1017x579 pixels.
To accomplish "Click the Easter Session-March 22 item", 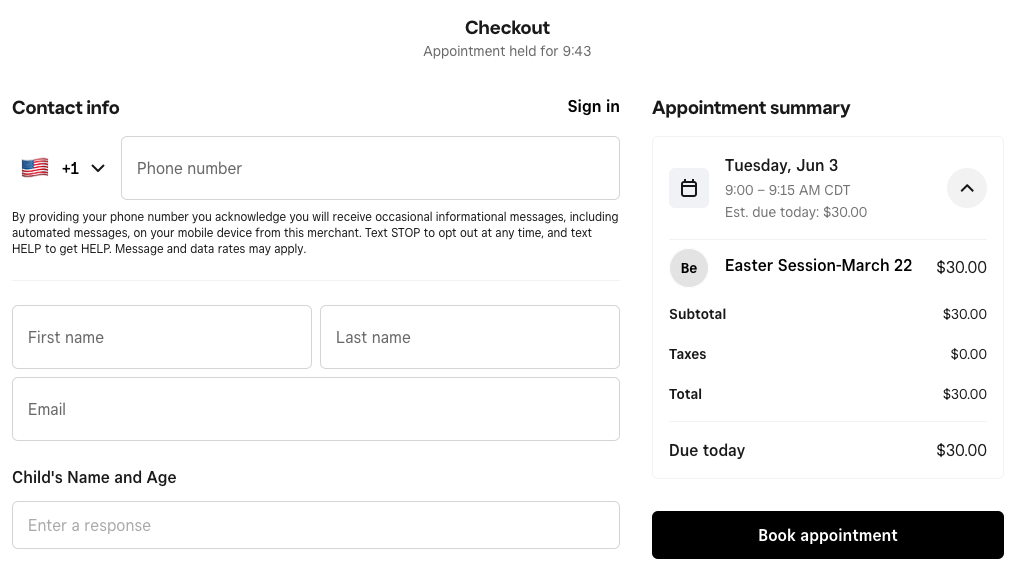I will point(818,265).
